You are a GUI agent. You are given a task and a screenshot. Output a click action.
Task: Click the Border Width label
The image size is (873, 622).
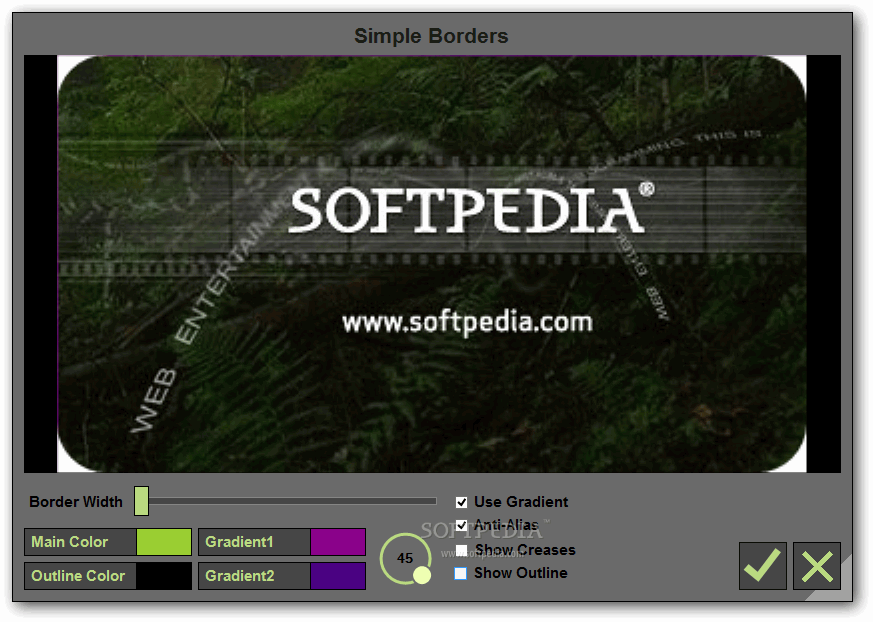[76, 502]
